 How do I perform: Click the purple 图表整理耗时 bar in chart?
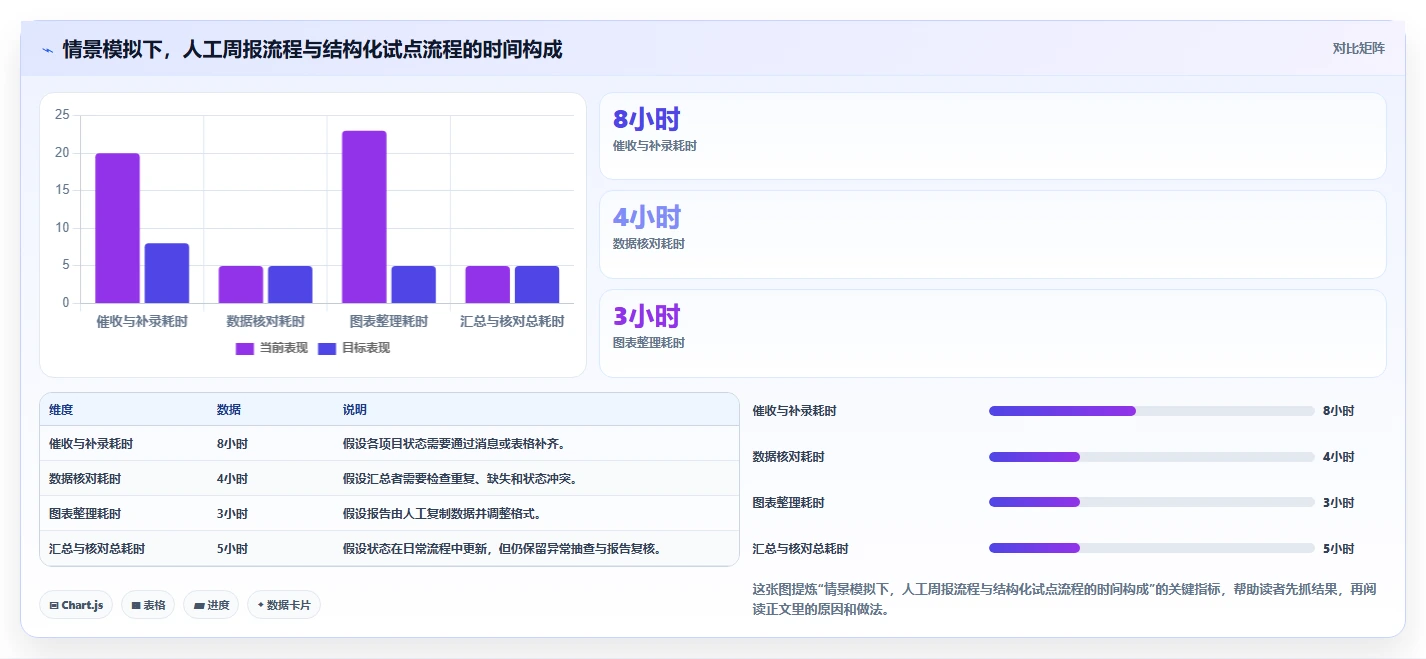[x=364, y=217]
